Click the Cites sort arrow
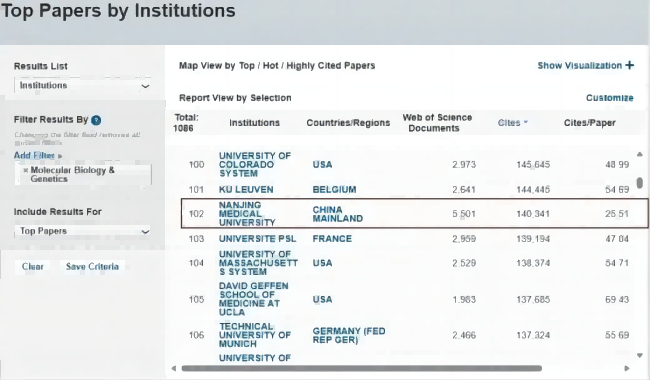650x380 pixels. 526,122
